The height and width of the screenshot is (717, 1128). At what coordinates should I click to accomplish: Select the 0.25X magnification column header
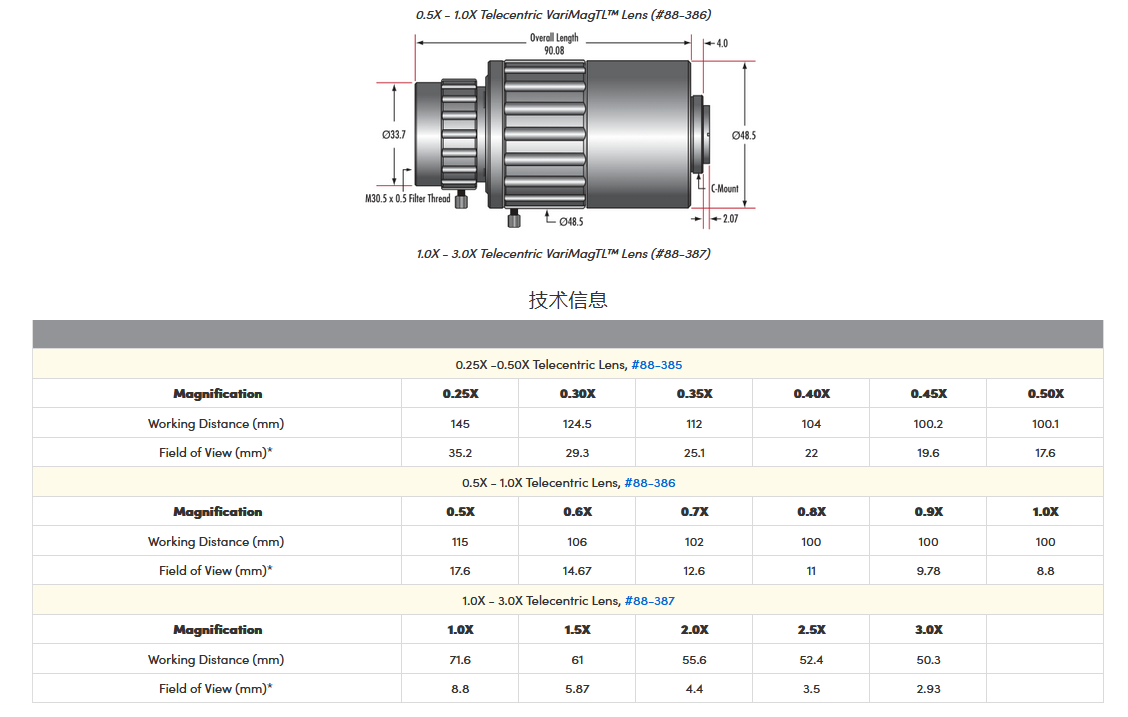click(460, 394)
